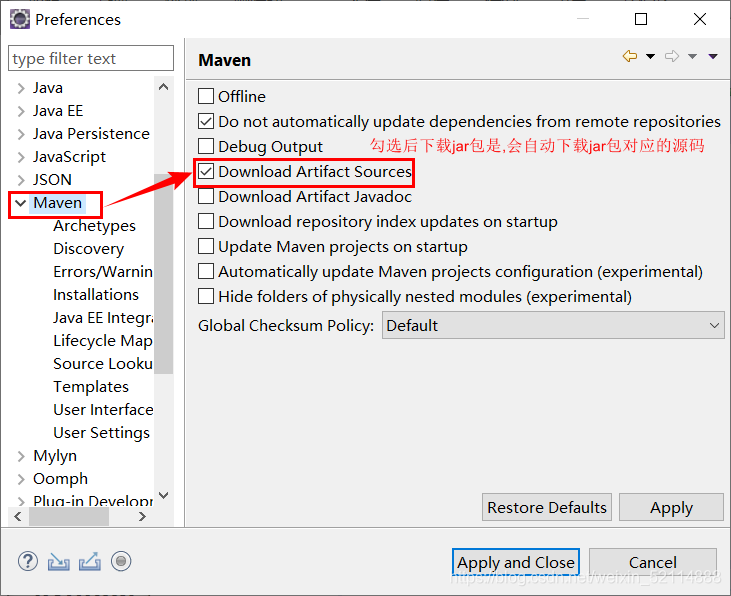
Task: Open the forward history dropdown arrow
Action: click(692, 56)
